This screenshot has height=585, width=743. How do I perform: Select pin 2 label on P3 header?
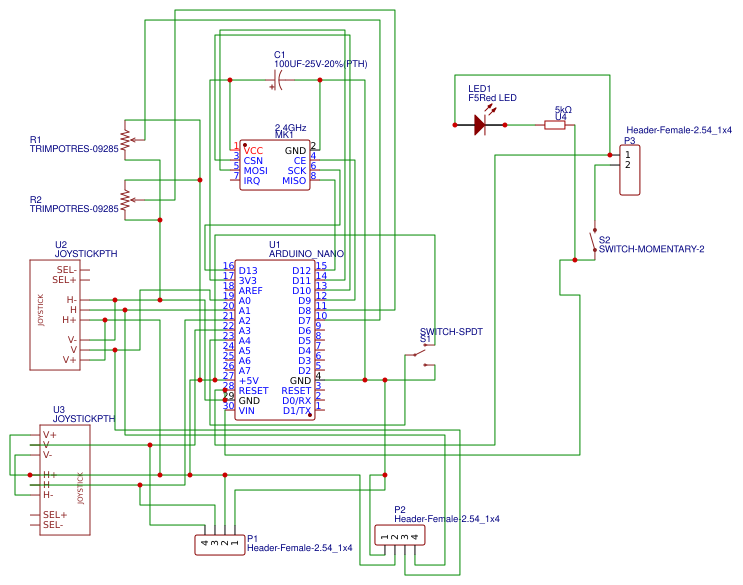pyautogui.click(x=628, y=165)
